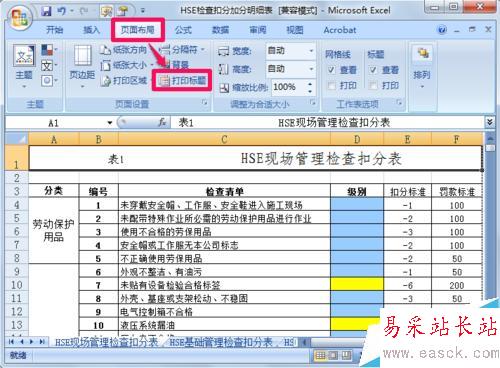Viewport: 500px width, 368px height.
Task: Launch 页面设置 page setup dialog
Action: click(204, 103)
